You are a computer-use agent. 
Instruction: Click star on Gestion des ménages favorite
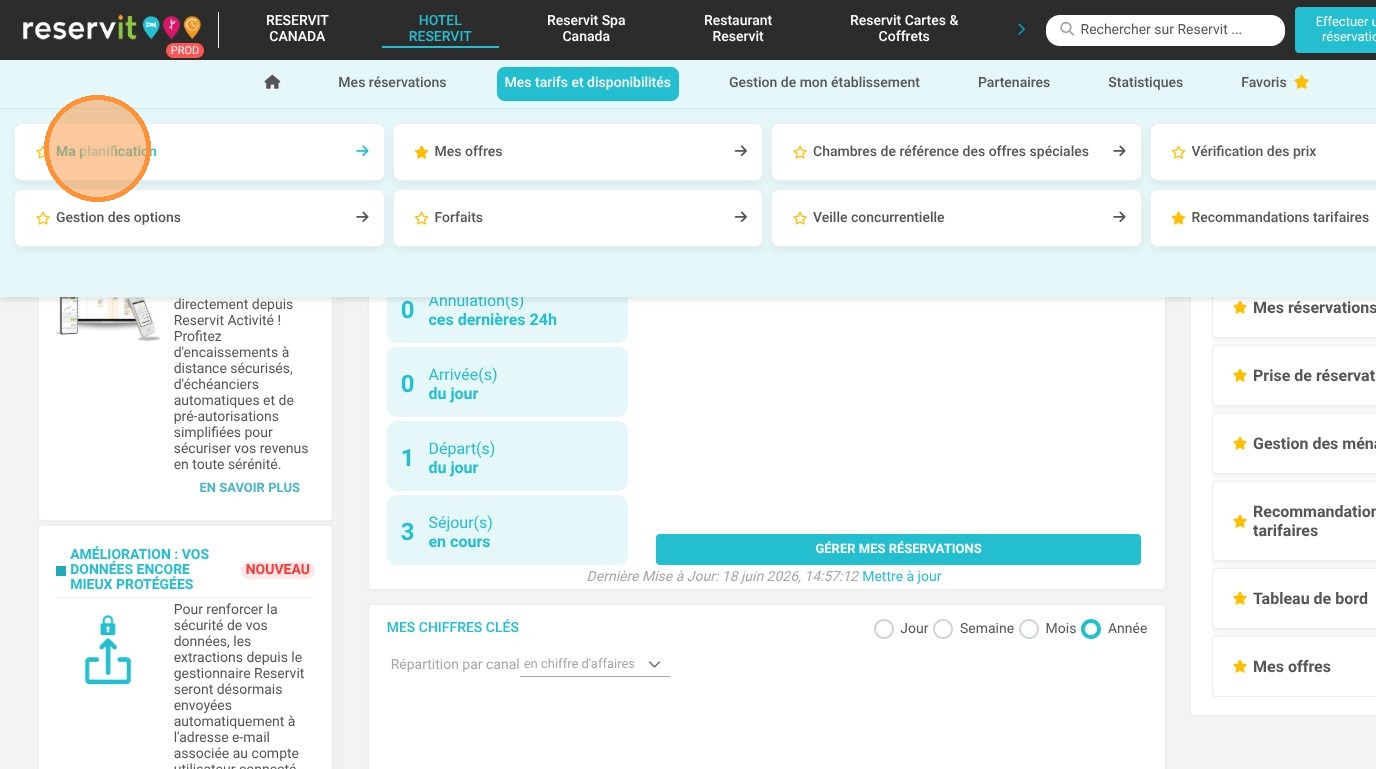(1240, 444)
